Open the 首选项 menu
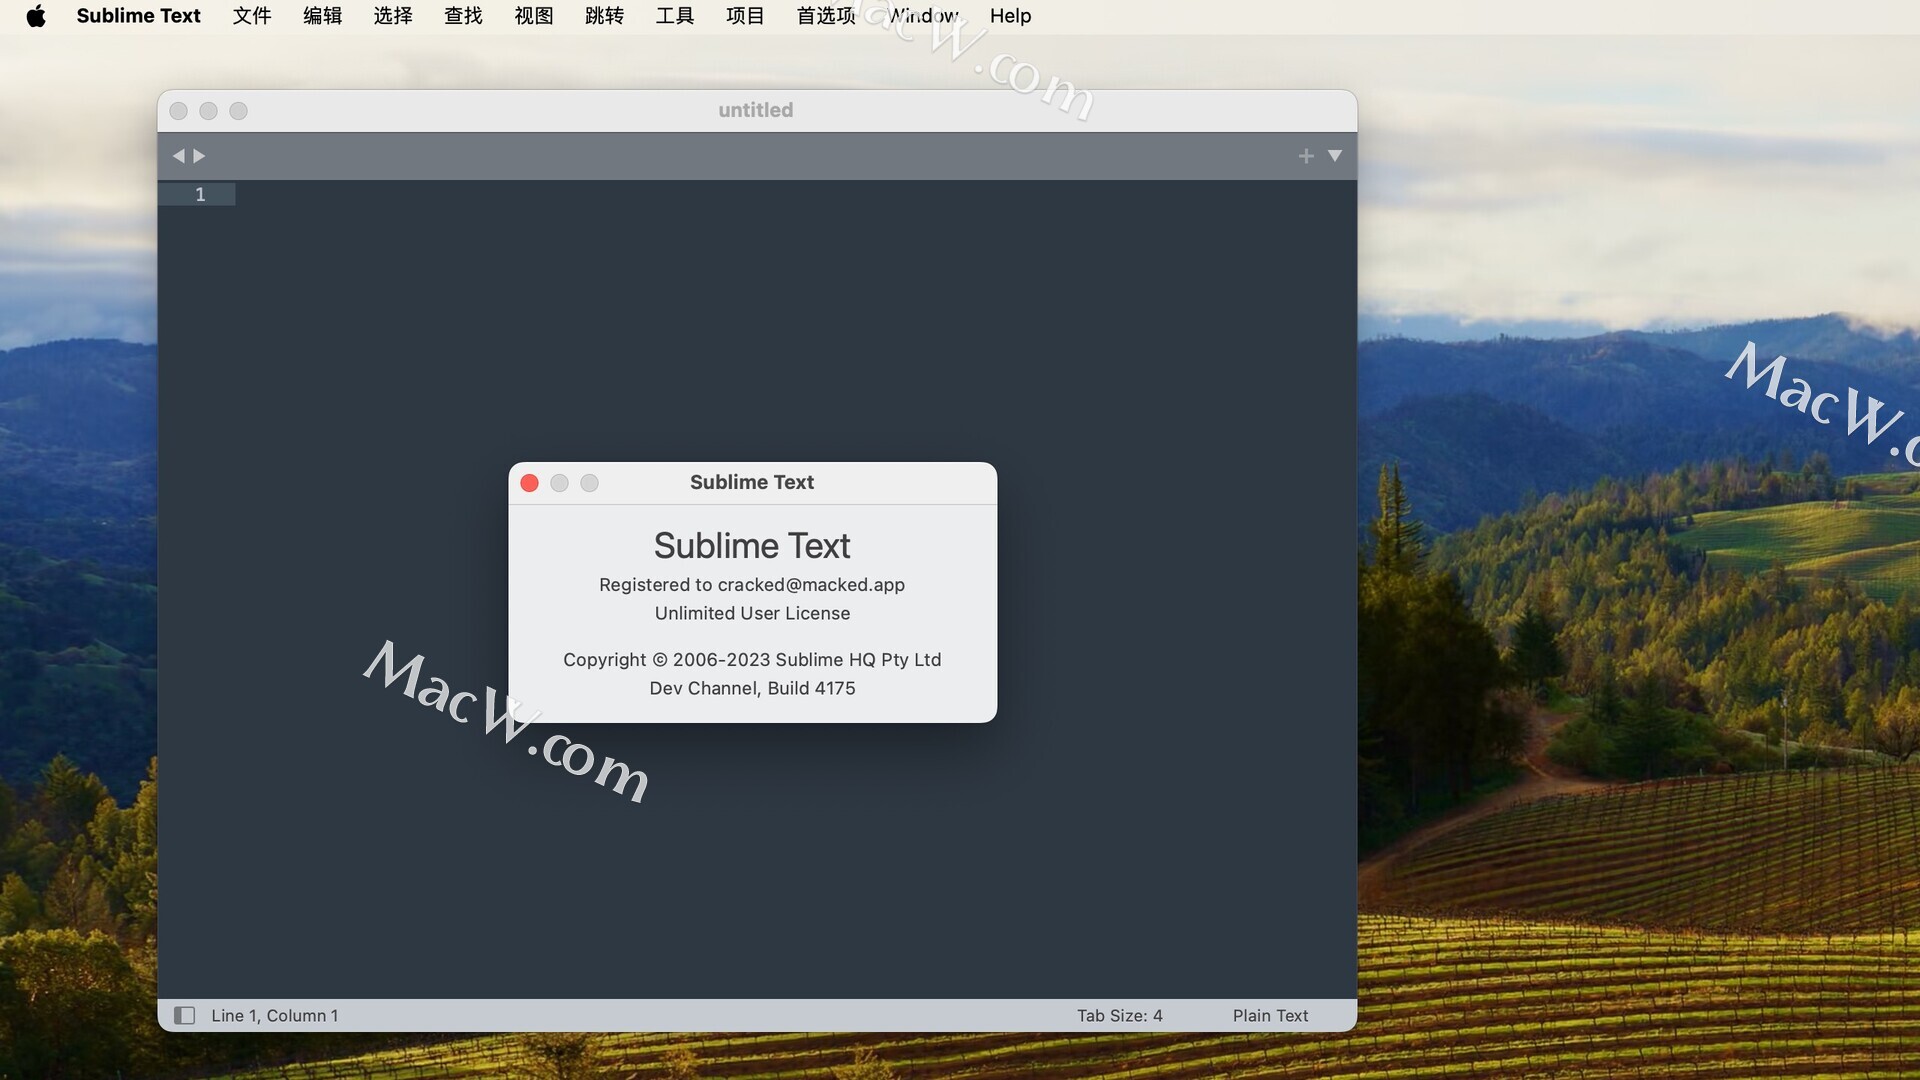Screen dimensions: 1920x1080 click(824, 16)
